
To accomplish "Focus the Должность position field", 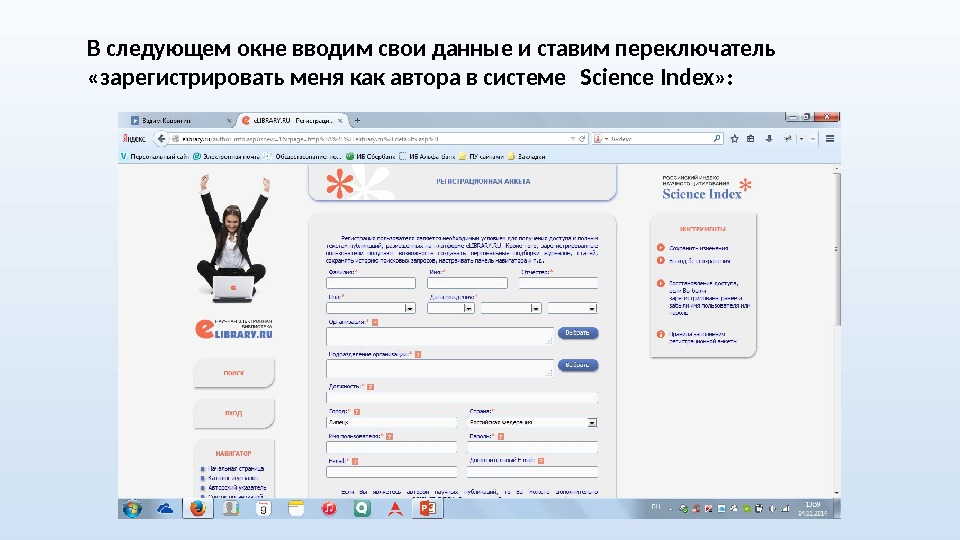I will [x=462, y=397].
